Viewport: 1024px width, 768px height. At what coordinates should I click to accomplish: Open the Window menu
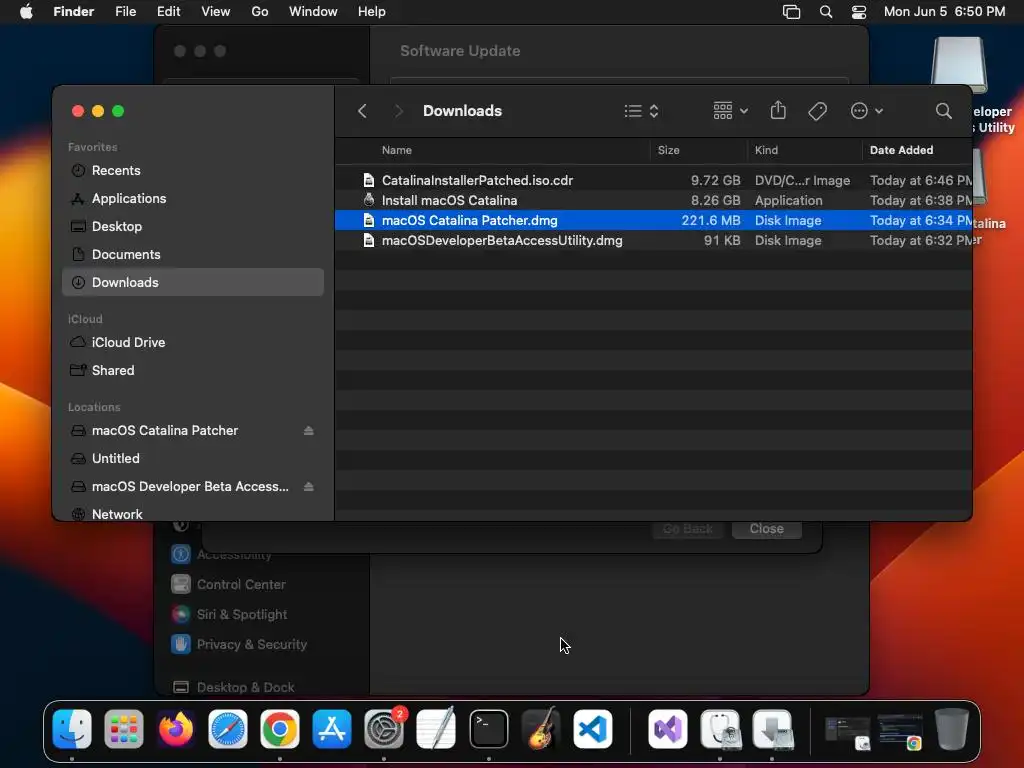pos(313,12)
